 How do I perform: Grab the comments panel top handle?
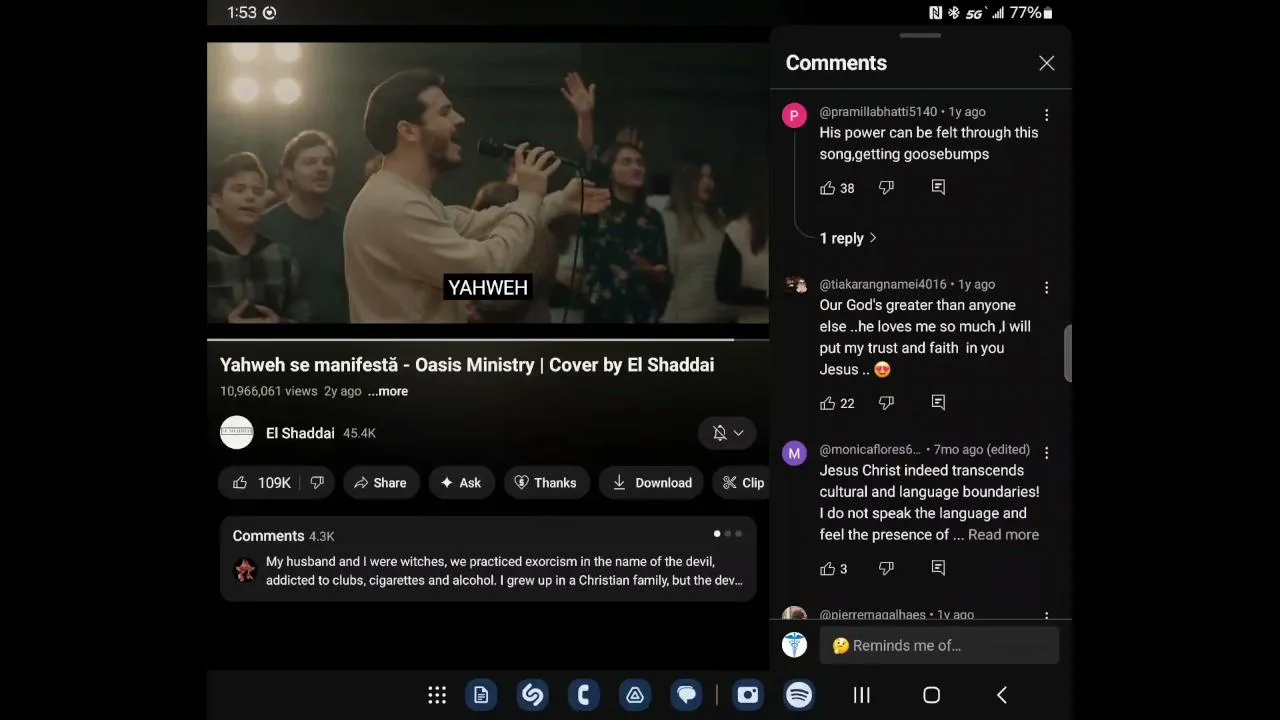coord(920,36)
